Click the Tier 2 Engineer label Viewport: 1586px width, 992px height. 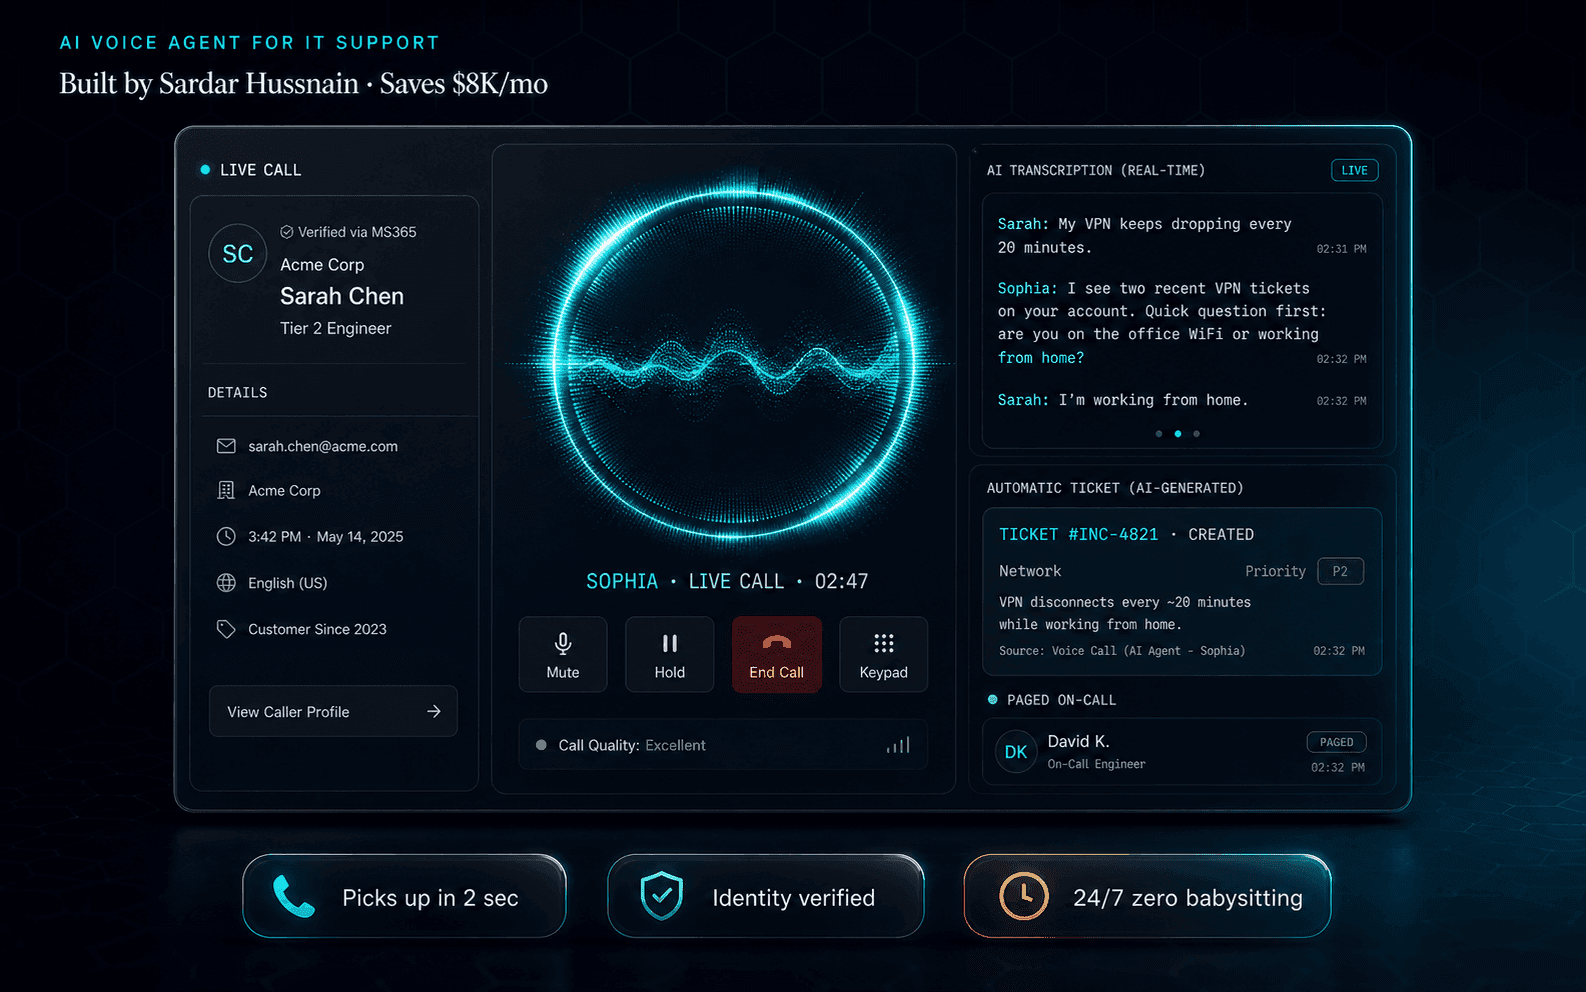pos(336,328)
